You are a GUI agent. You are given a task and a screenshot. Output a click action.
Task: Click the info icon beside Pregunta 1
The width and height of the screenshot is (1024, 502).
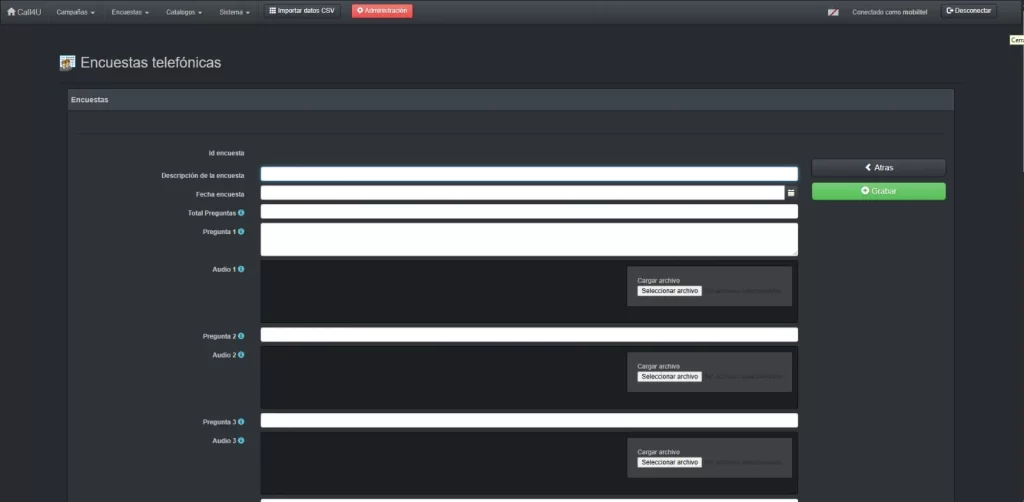click(x=241, y=231)
